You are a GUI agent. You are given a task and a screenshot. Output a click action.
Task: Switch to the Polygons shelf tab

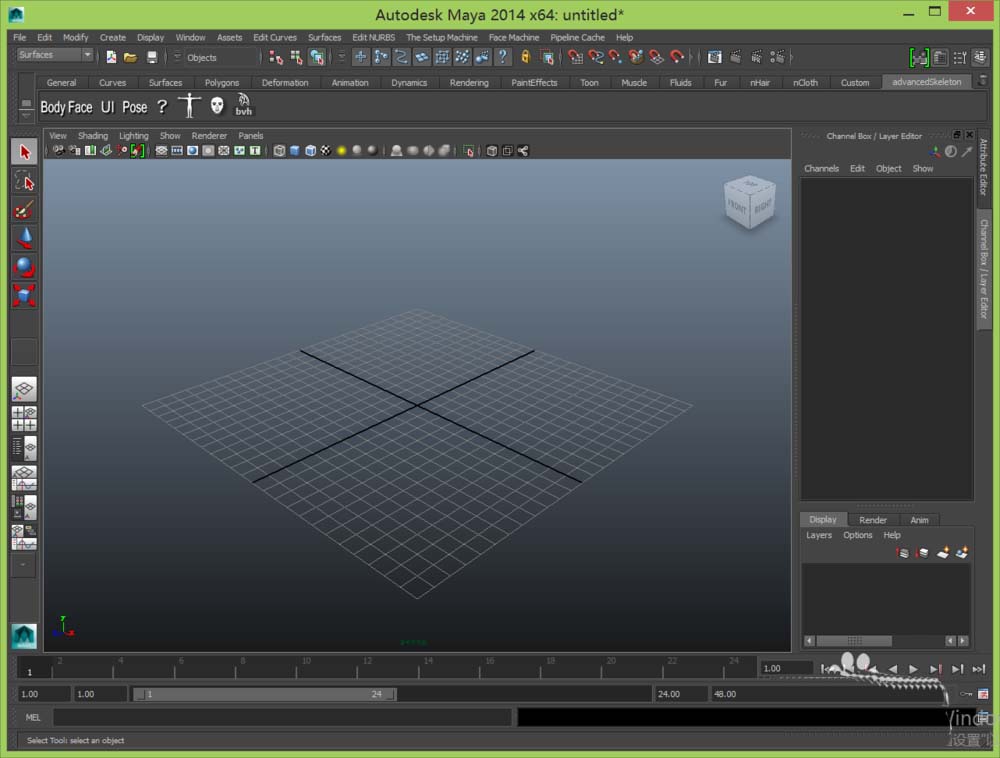click(222, 83)
